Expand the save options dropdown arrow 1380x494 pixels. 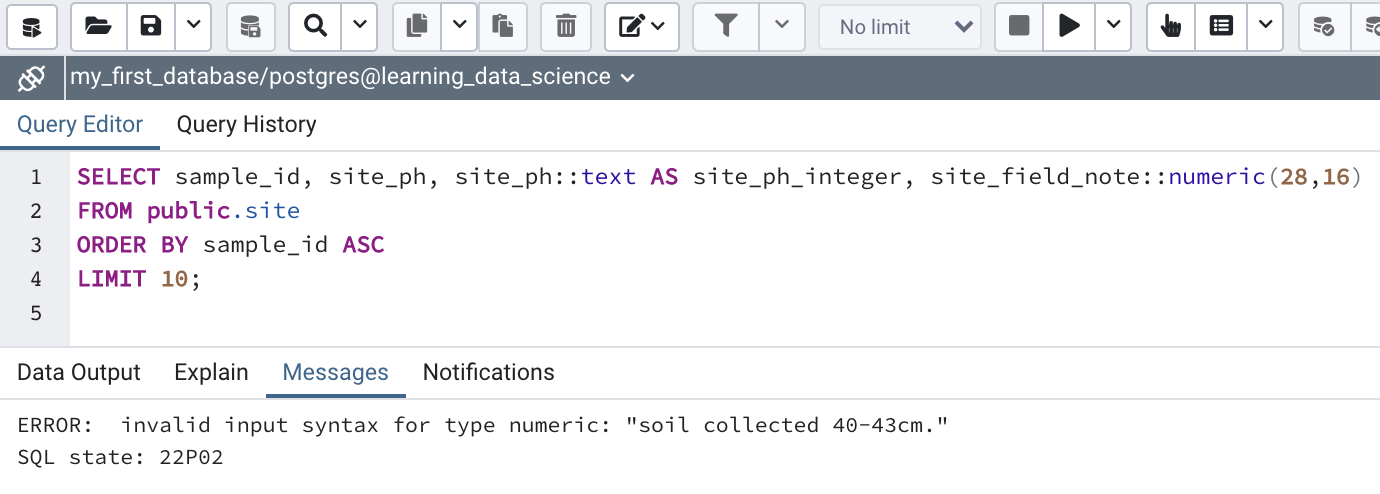pyautogui.click(x=194, y=27)
